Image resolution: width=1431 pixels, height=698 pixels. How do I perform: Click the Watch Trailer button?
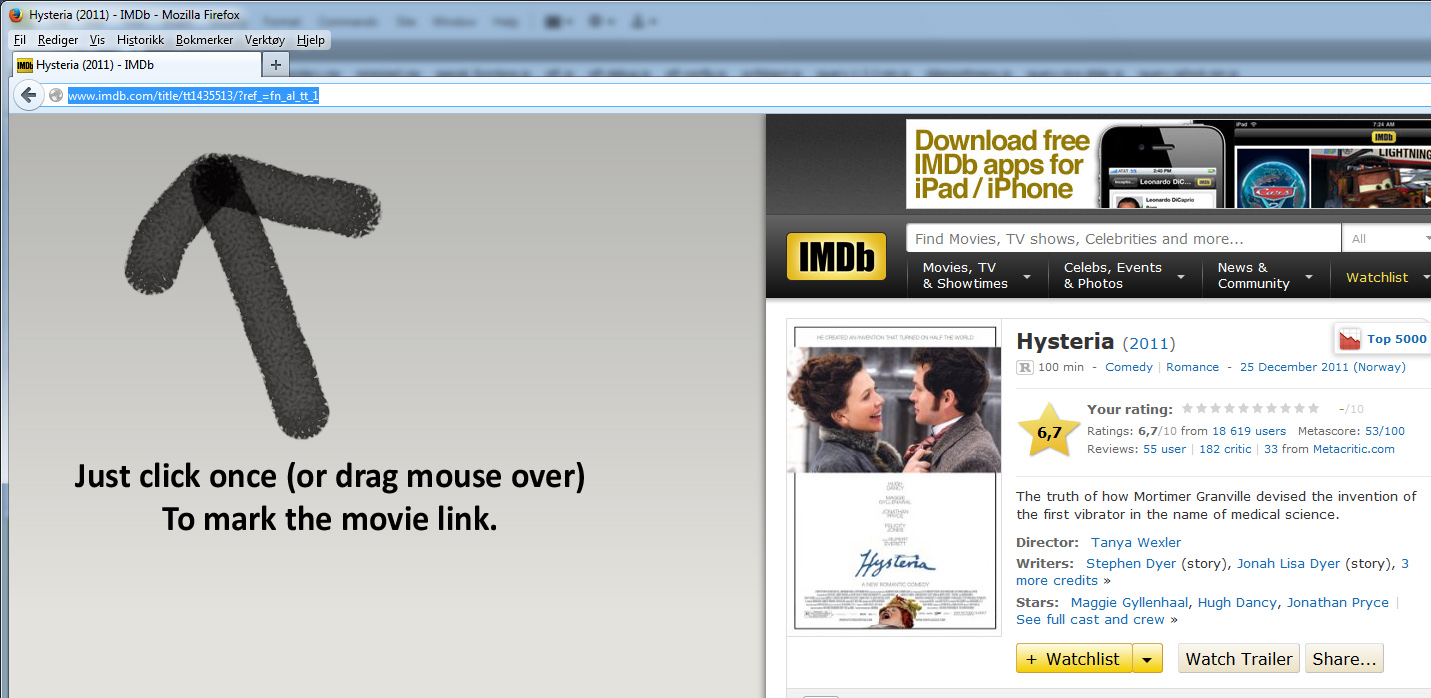click(1239, 659)
